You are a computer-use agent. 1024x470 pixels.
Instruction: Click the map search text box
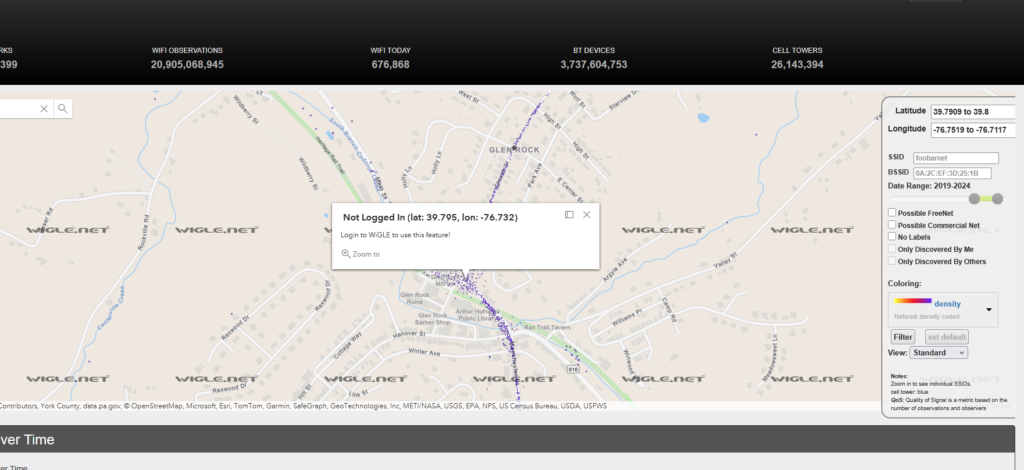(x=18, y=109)
